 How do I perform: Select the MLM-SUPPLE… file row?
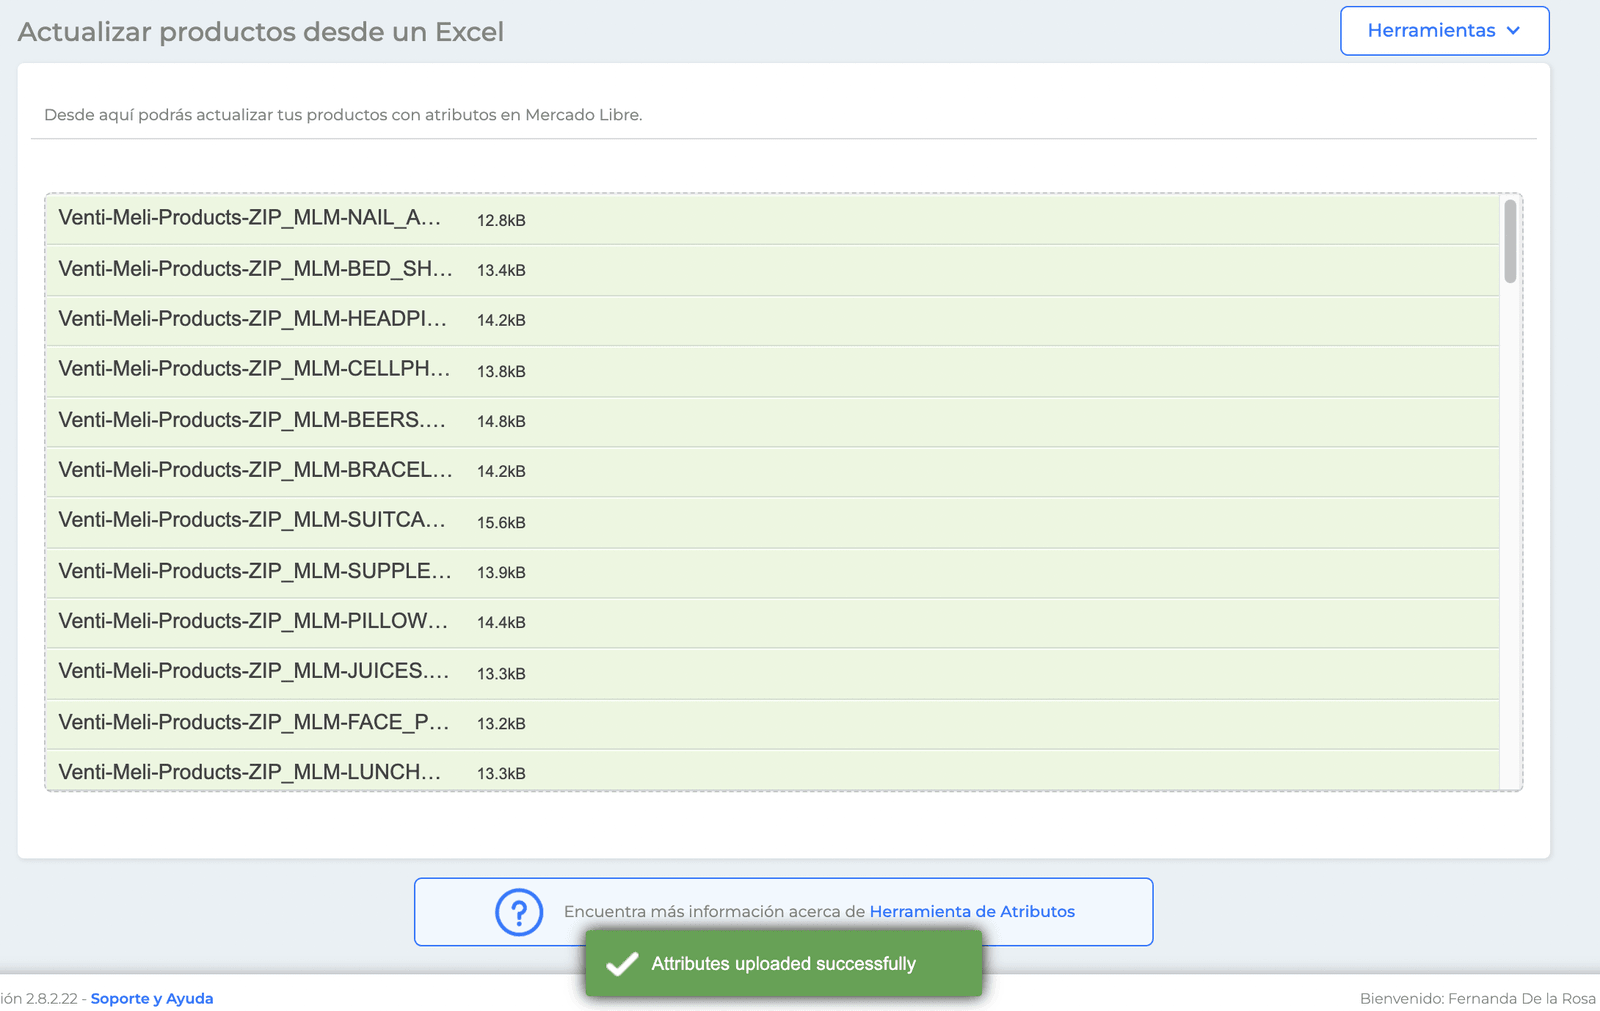click(772, 572)
